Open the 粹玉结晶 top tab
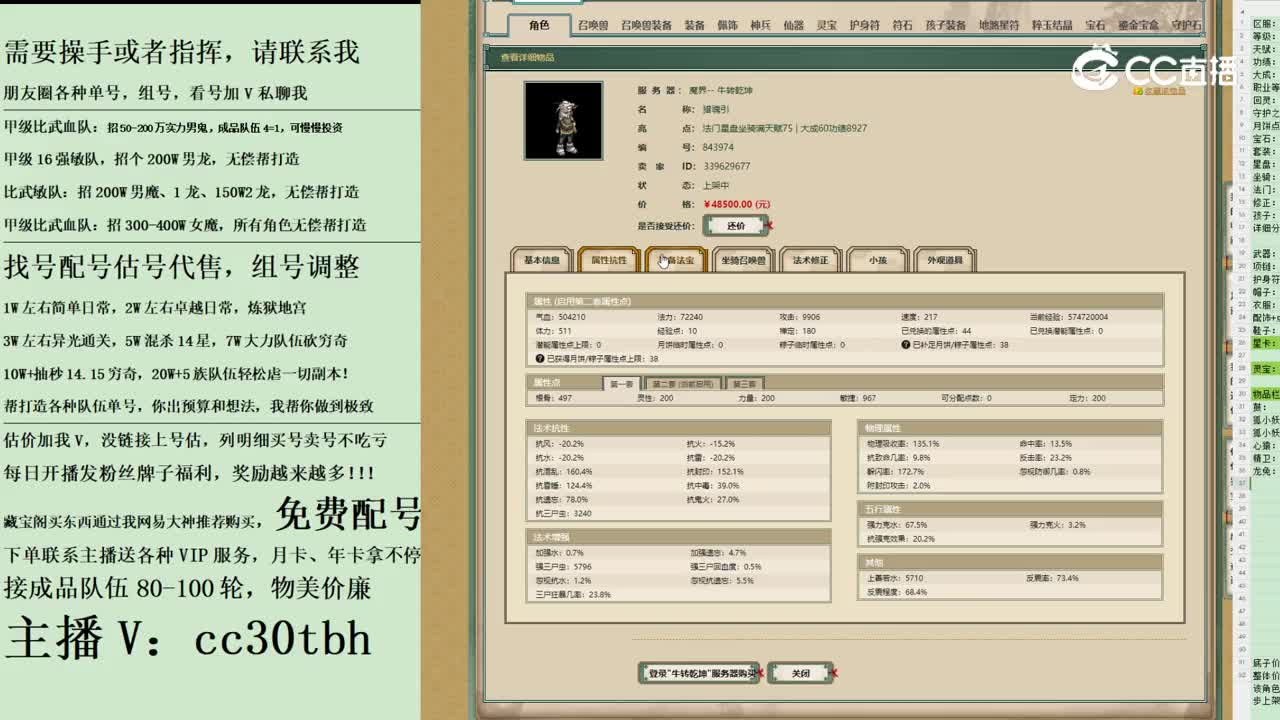This screenshot has height=720, width=1280. coord(1052,26)
